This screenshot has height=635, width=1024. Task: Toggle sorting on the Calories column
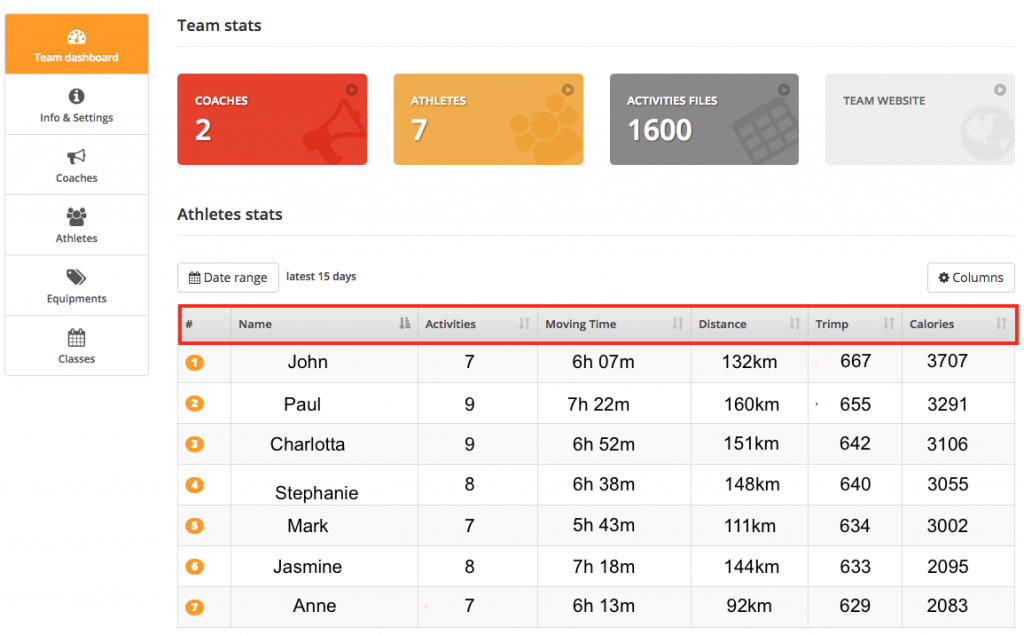(x=1000, y=324)
